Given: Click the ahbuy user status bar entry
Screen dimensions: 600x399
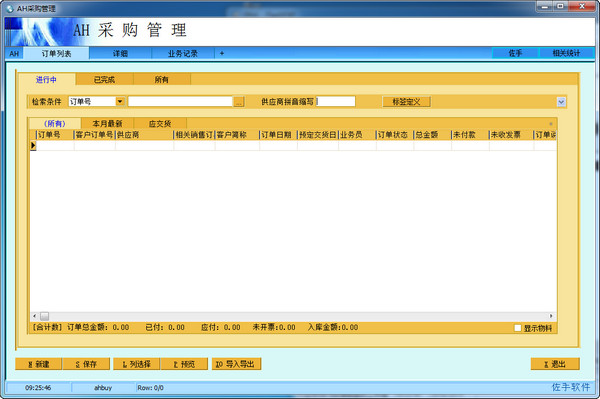Looking at the screenshot, I should 103,388.
